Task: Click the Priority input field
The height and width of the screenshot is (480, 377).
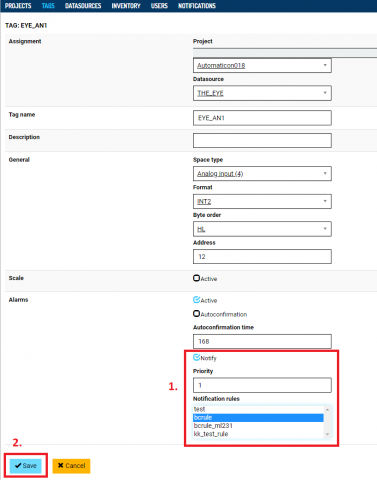Action: (262, 385)
